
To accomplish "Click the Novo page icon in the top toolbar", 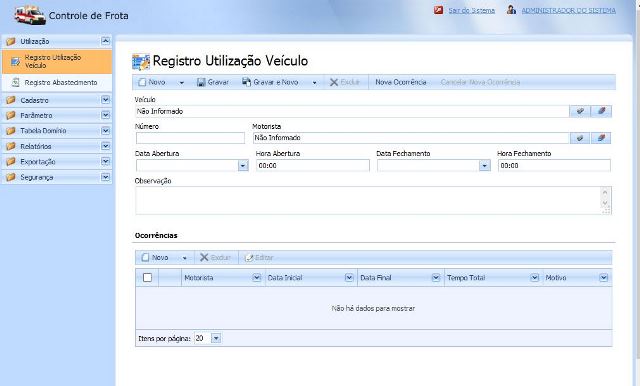I will (x=142, y=82).
